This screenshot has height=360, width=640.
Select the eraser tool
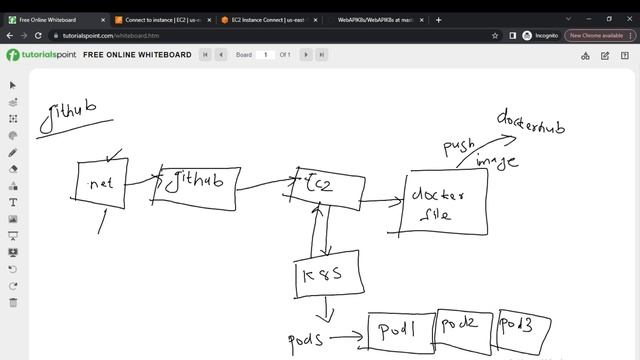coord(13,169)
